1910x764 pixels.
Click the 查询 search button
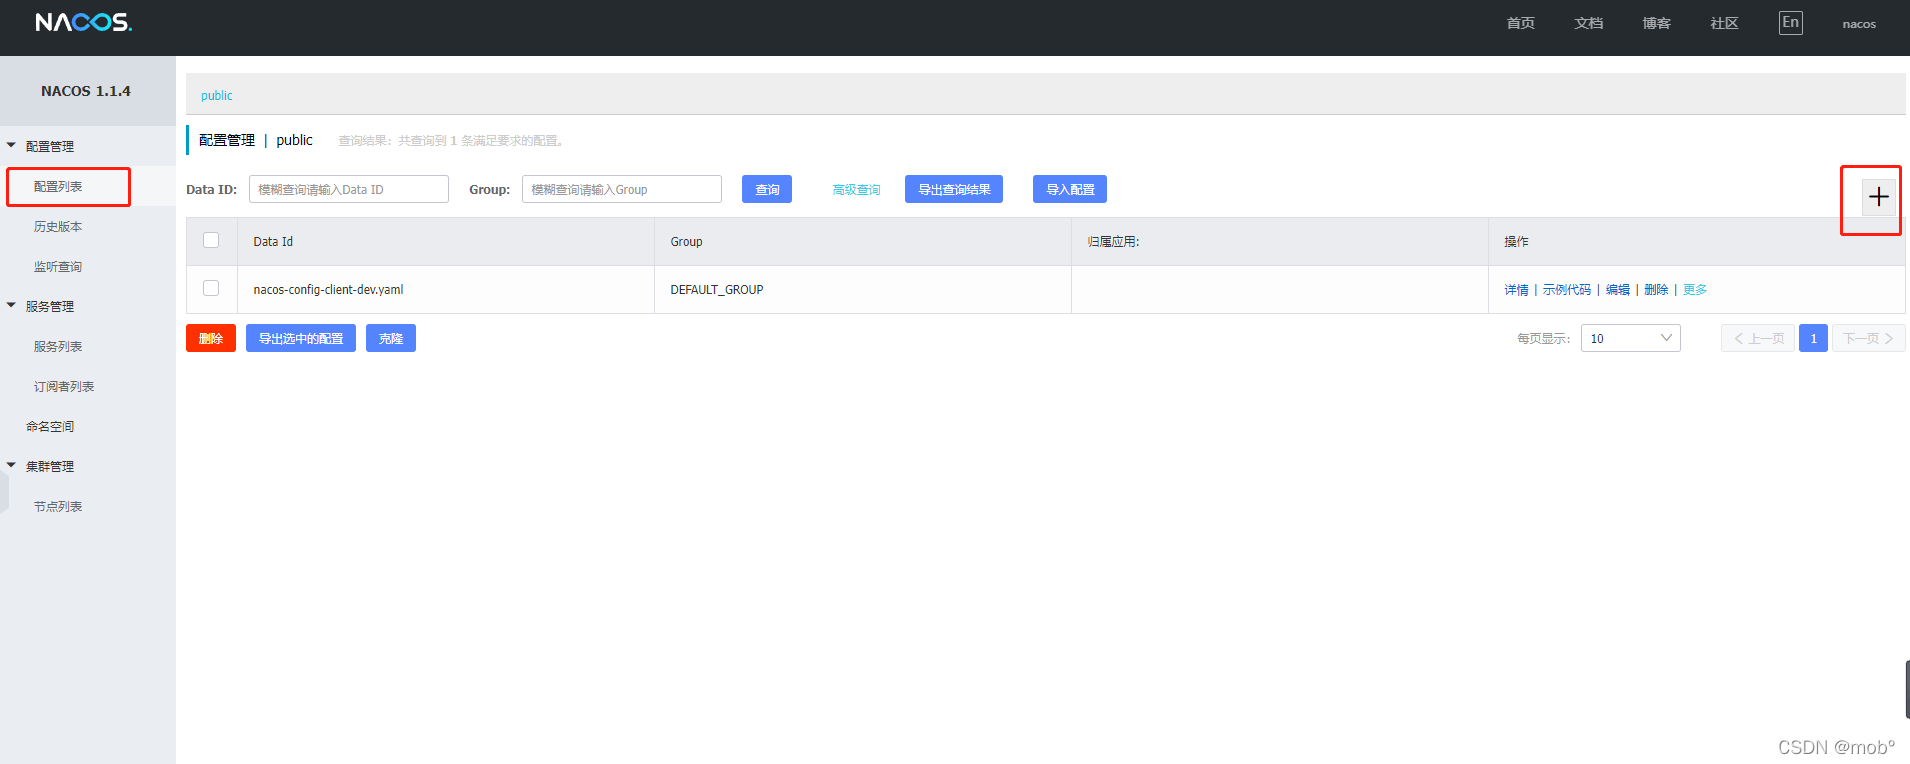(x=767, y=189)
